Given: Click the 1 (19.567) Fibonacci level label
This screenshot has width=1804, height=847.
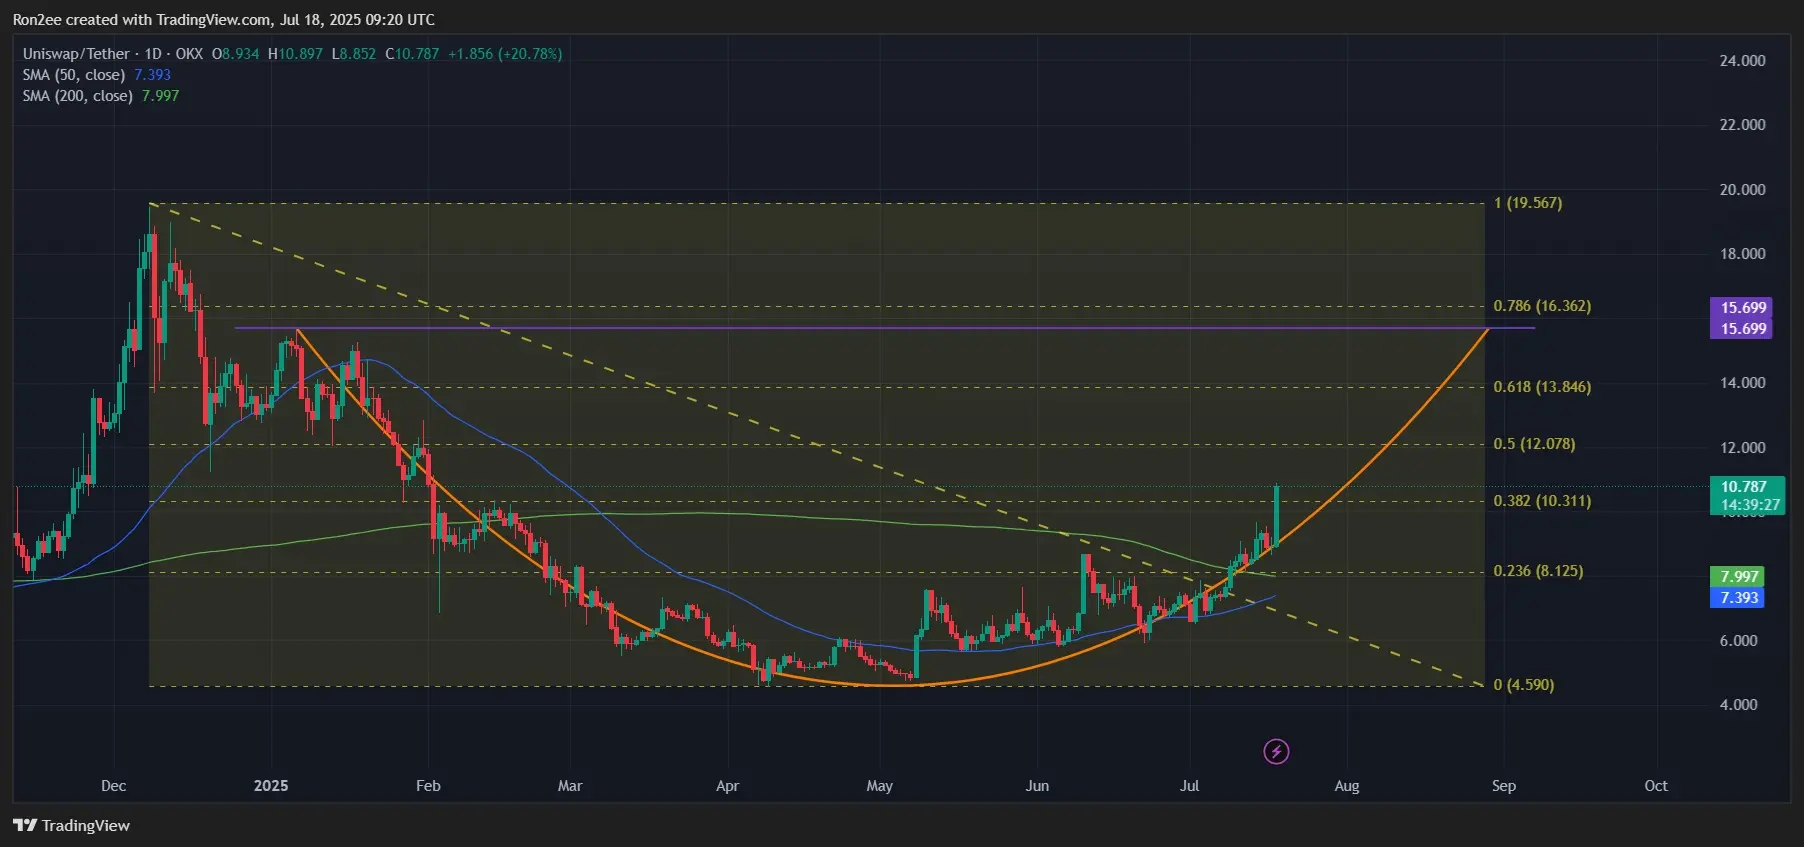Looking at the screenshot, I should 1528,203.
